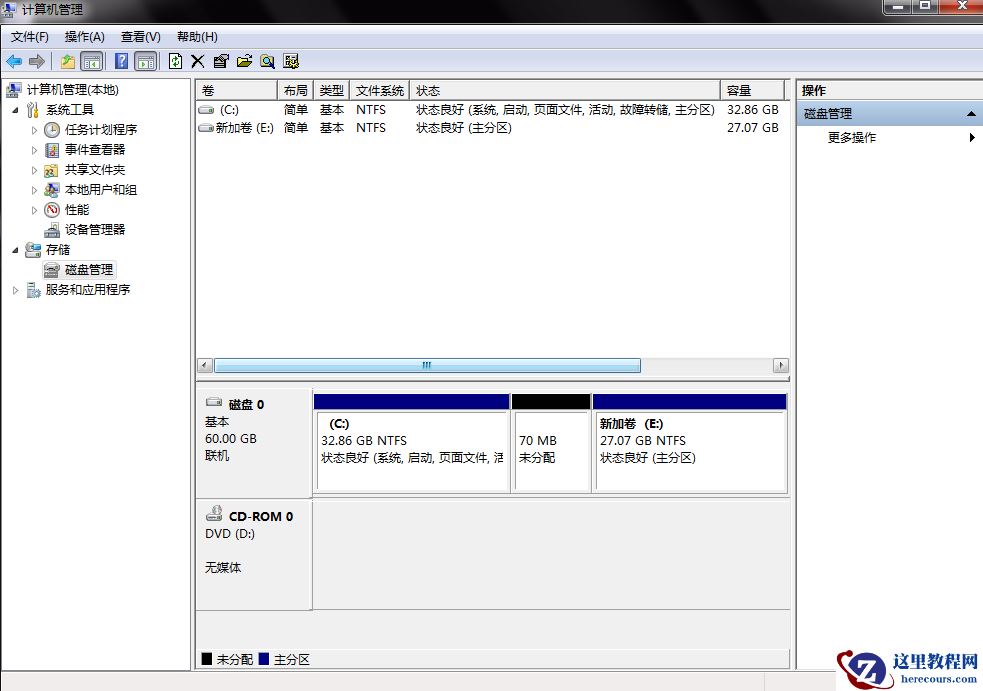983x691 pixels.
Task: Open the properties toolbar icon
Action: point(222,60)
